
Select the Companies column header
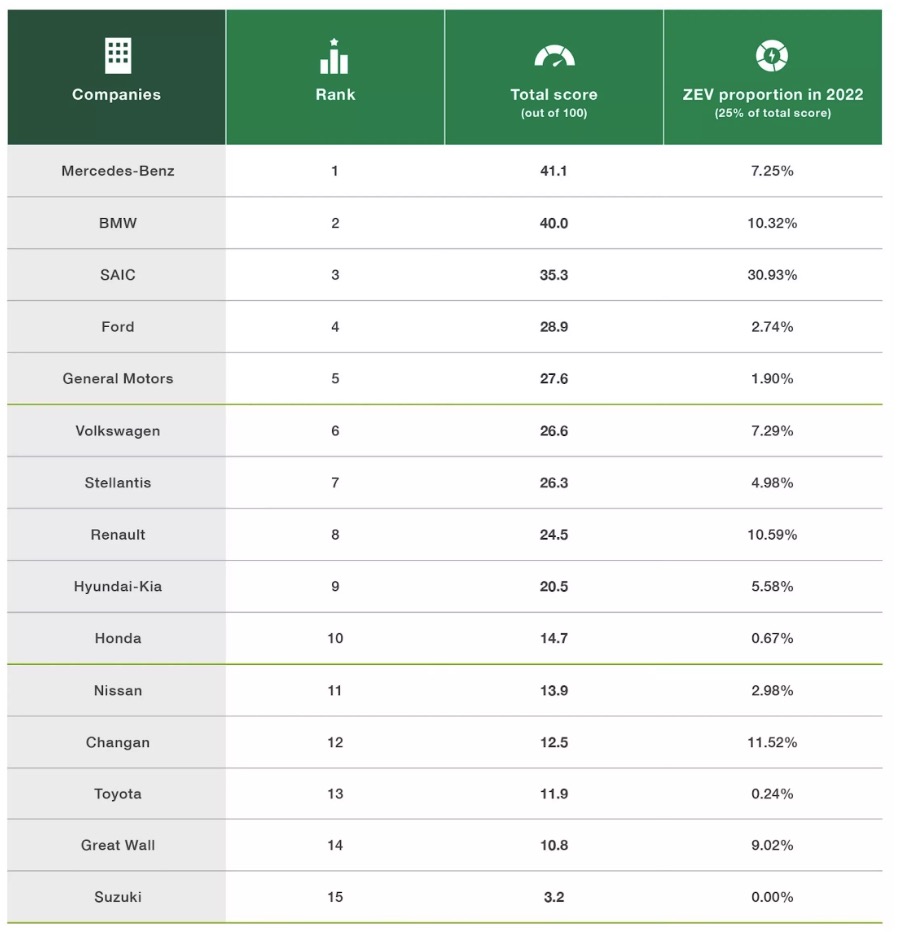116,95
